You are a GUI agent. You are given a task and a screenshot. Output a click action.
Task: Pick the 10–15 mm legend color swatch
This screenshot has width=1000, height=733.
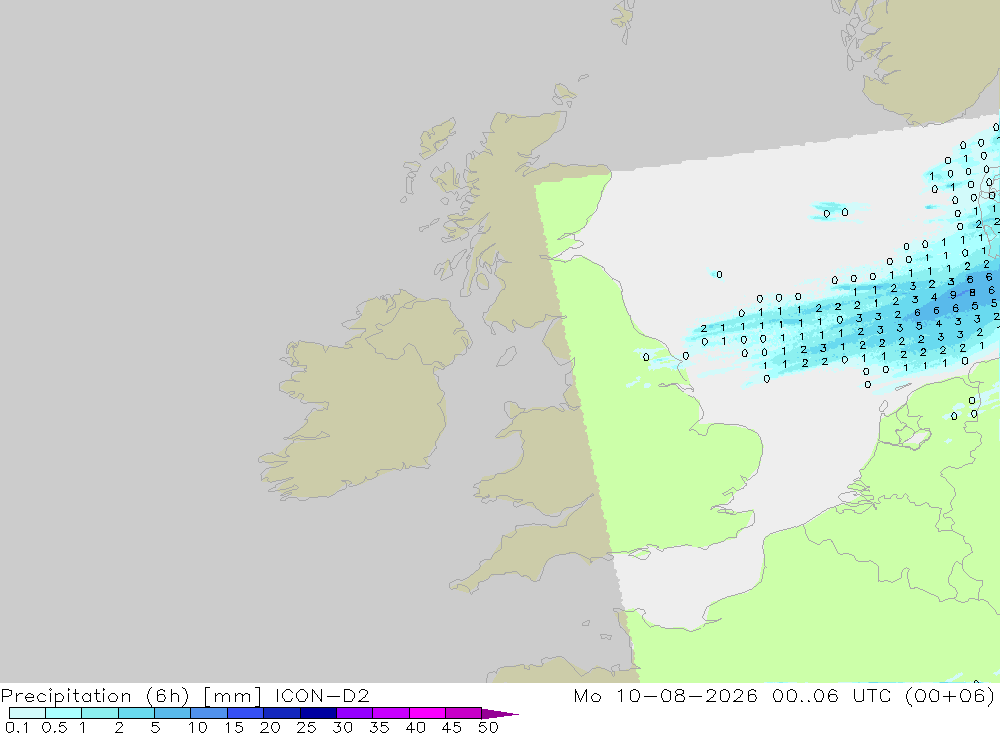(209, 713)
